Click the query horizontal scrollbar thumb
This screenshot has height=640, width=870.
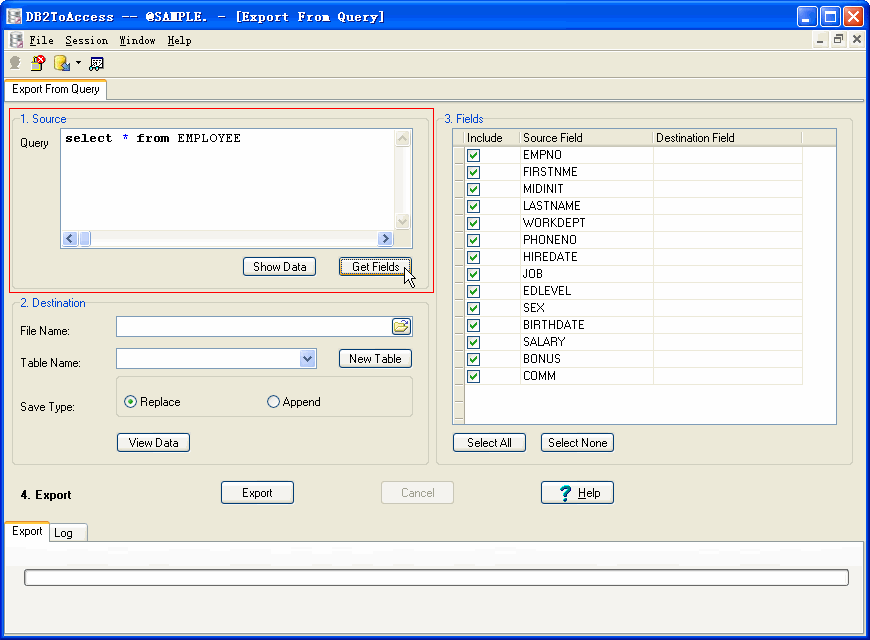(x=85, y=239)
